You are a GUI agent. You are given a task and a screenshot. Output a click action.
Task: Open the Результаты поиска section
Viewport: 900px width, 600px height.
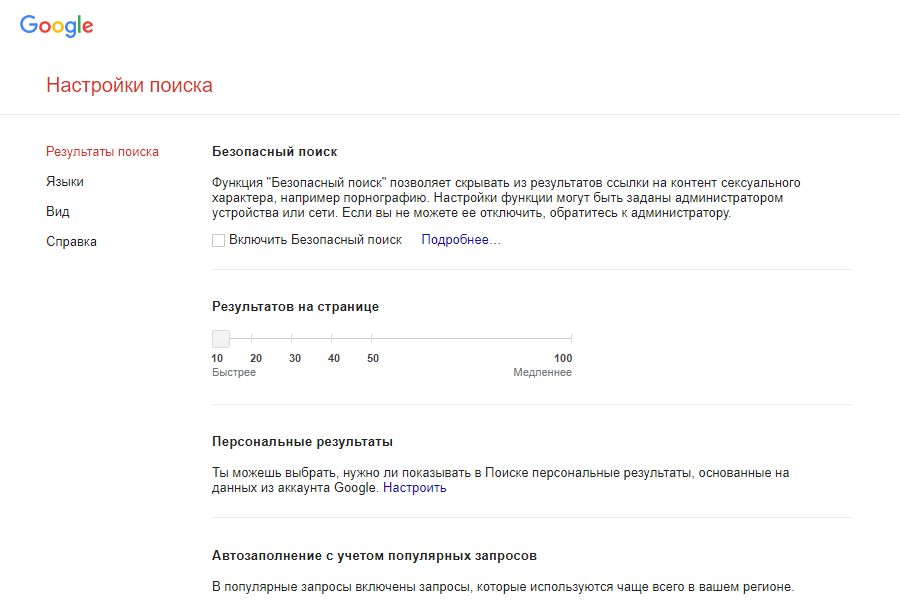(102, 152)
